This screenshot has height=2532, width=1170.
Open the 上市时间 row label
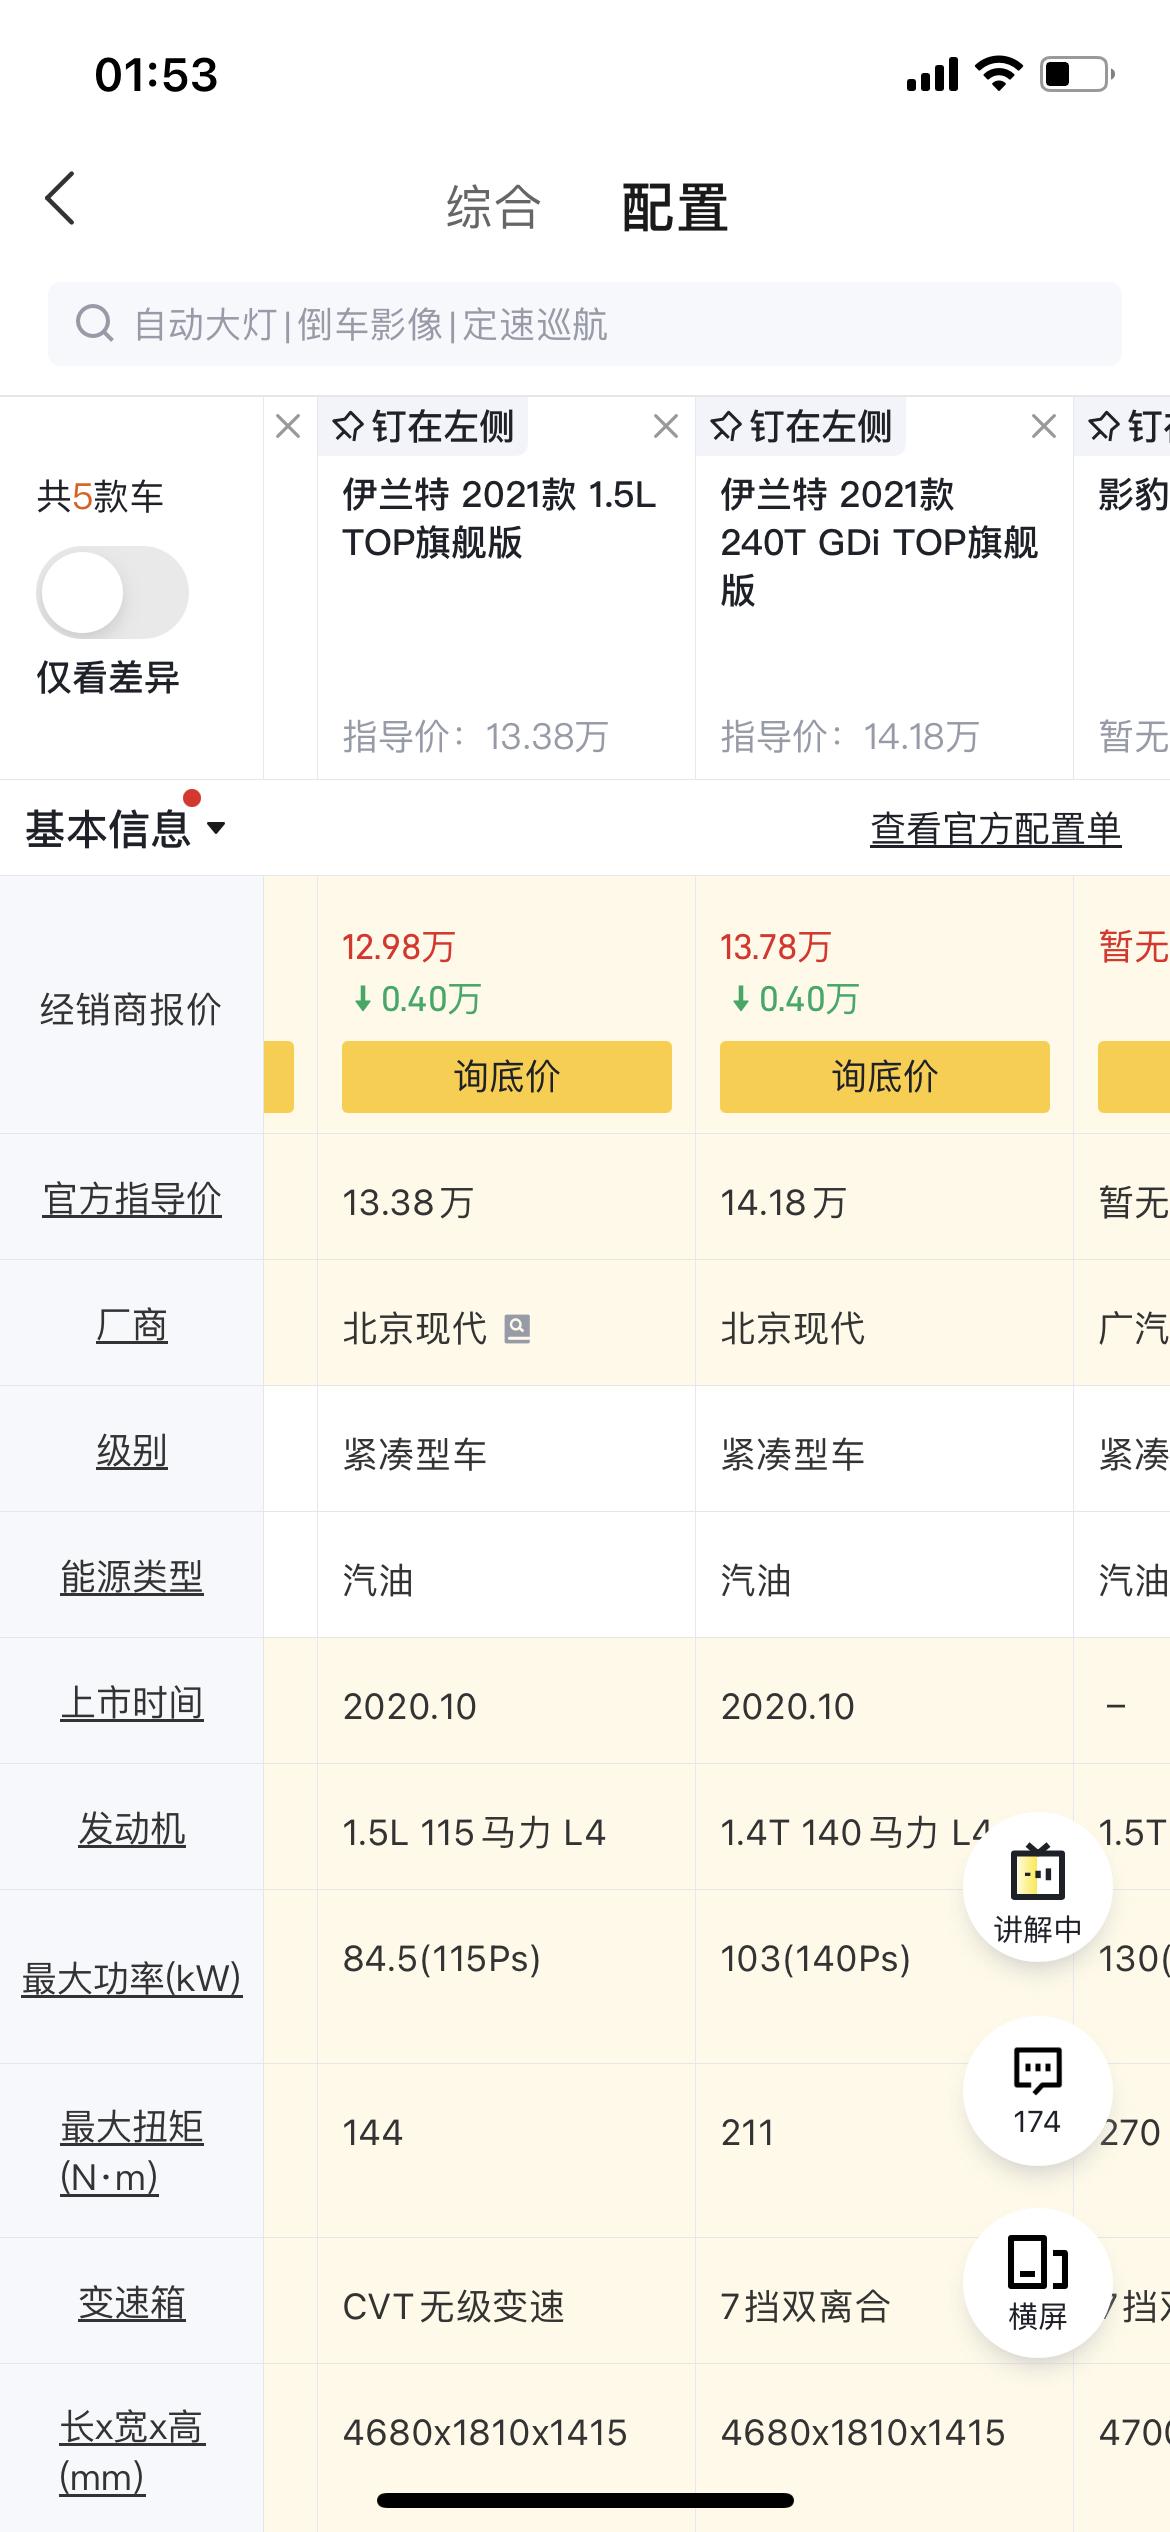(132, 1703)
